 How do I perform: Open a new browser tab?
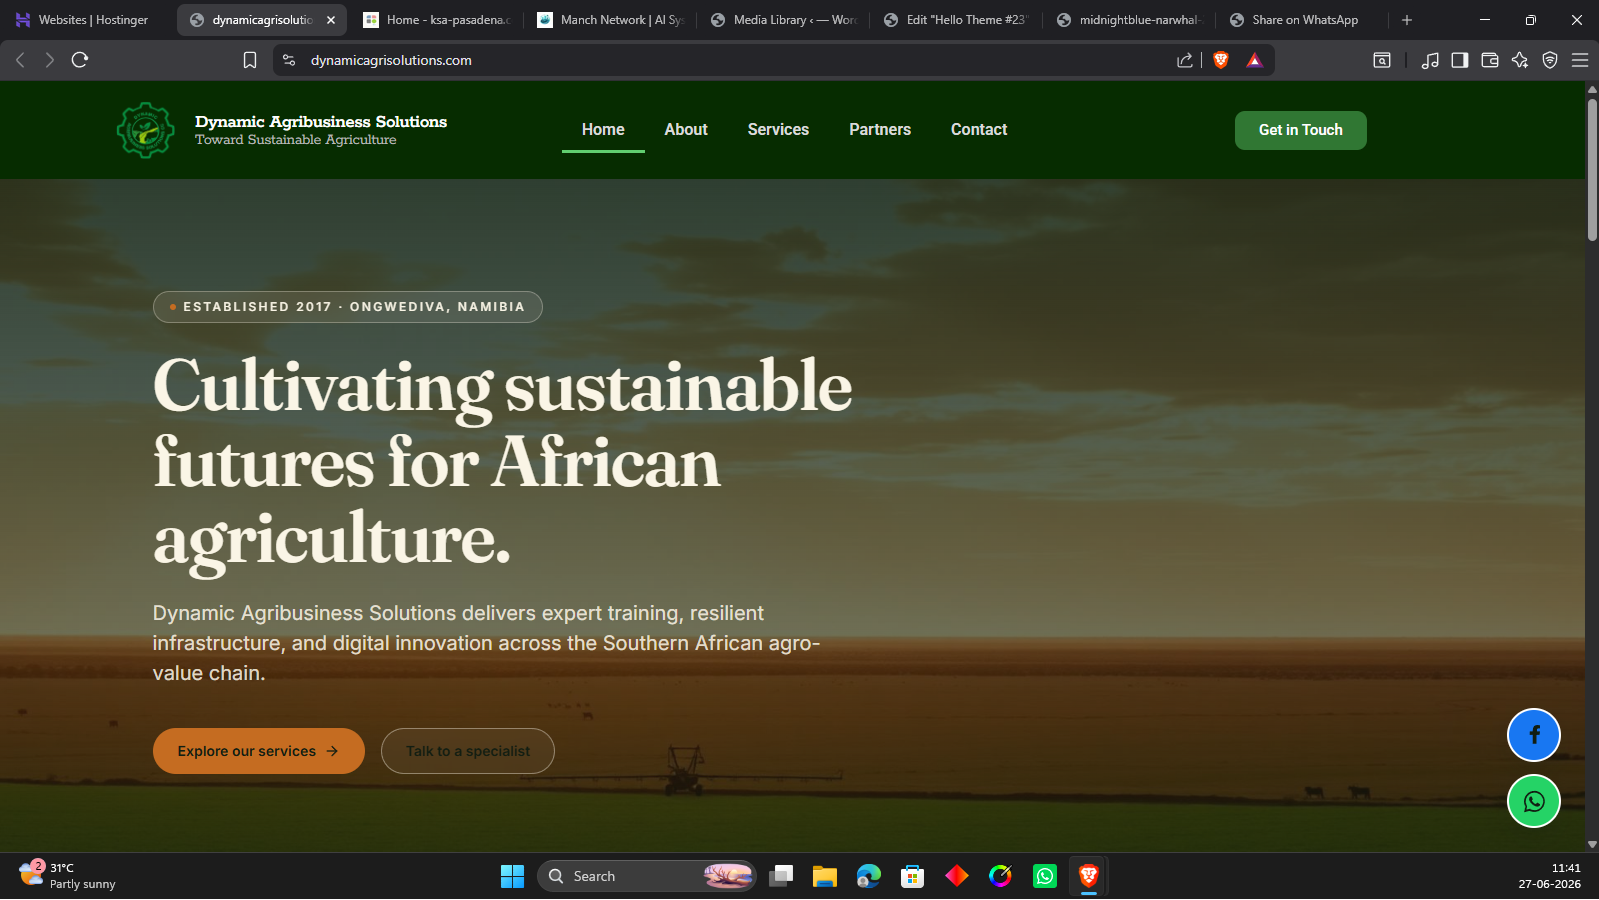pyautogui.click(x=1407, y=20)
